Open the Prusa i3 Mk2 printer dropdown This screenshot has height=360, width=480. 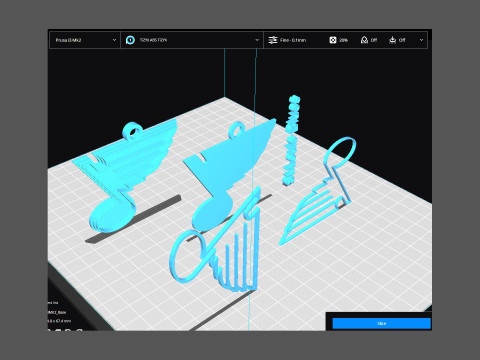(85, 40)
